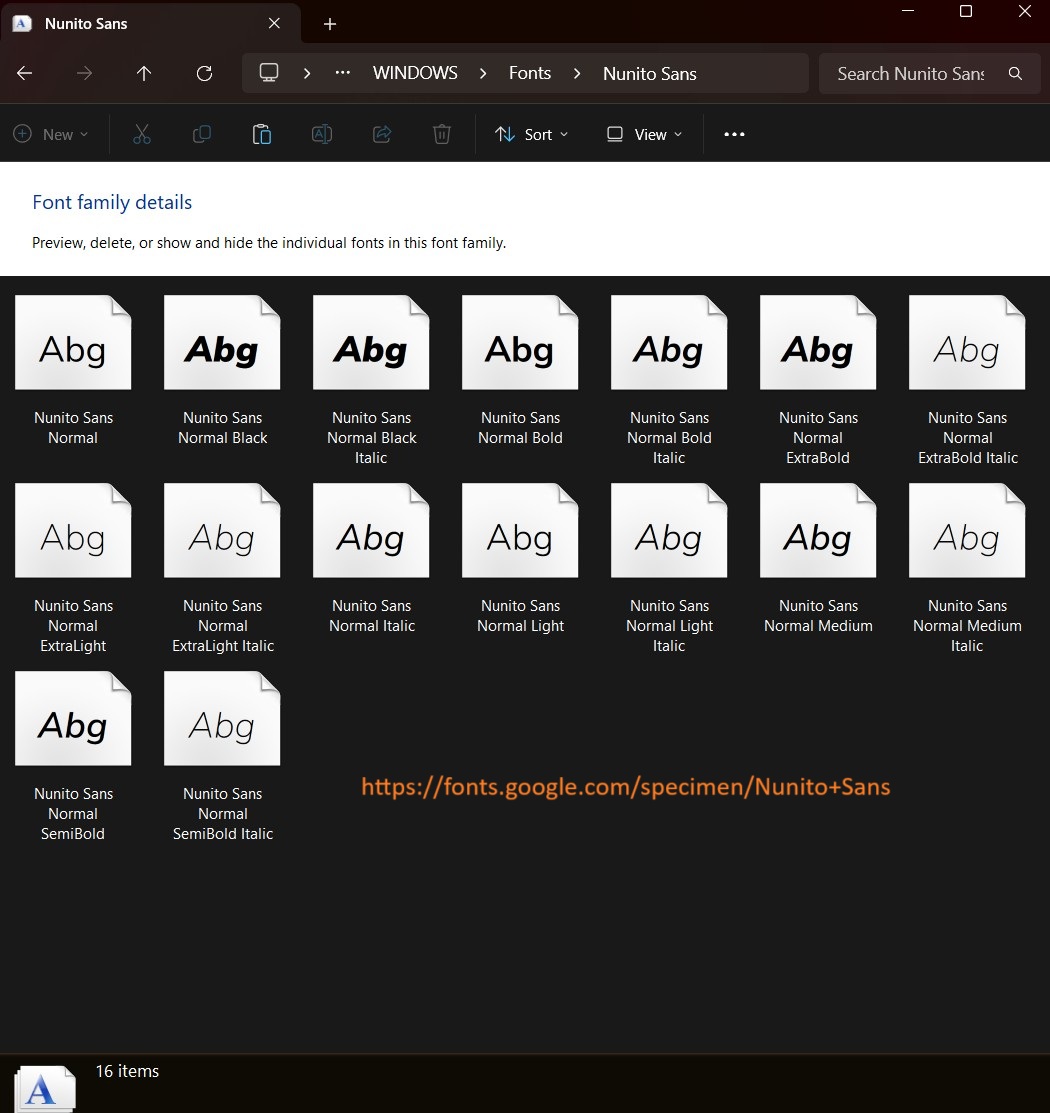The image size is (1050, 1113).
Task: Click the This PC icon in the address bar
Action: pos(268,72)
